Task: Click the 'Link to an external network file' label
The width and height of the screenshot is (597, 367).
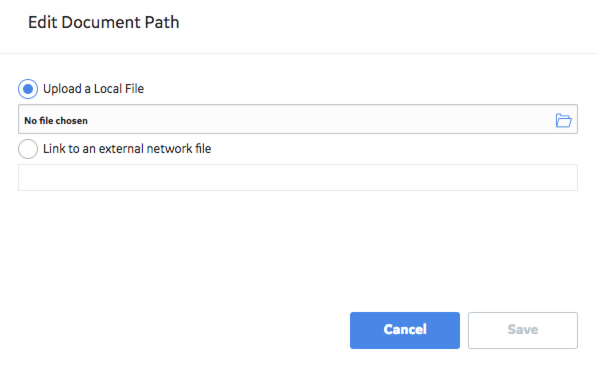Action: pos(127,148)
